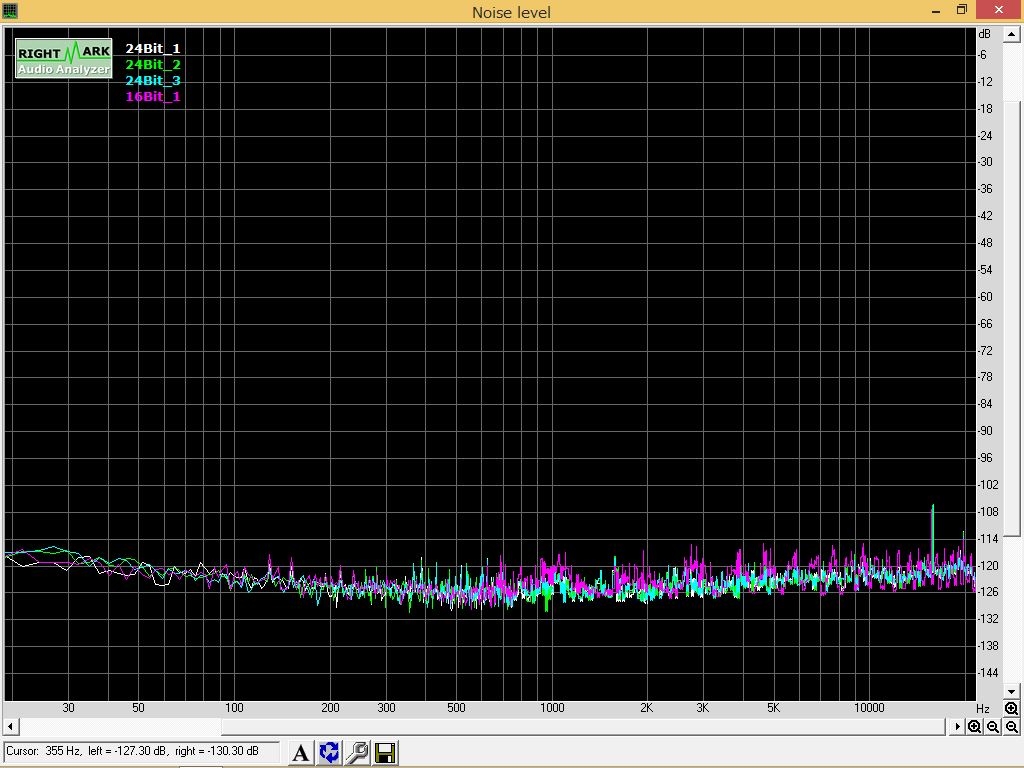Click the 24Bit_1 white legend label
This screenshot has height=768, width=1024.
(153, 48)
